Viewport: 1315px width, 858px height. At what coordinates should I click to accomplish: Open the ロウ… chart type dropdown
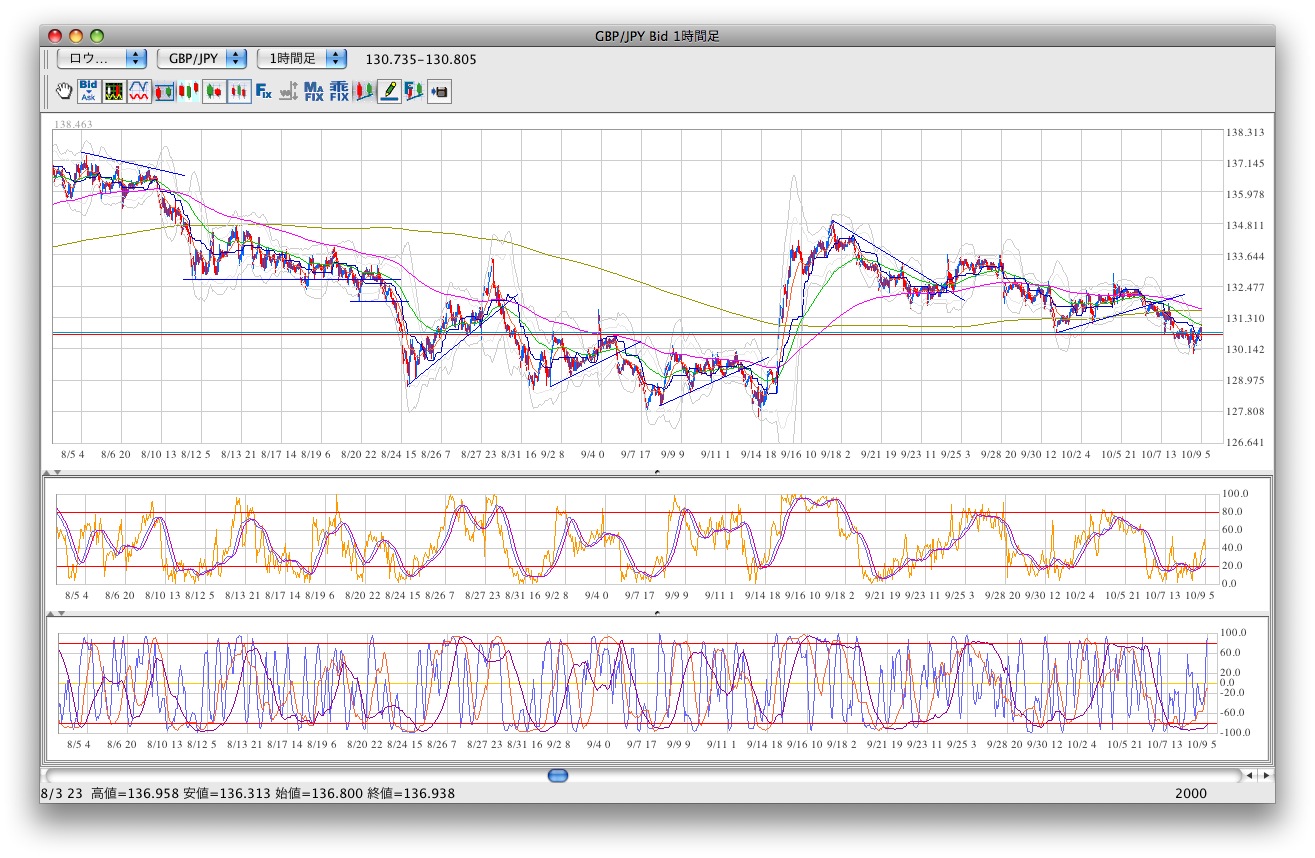(103, 59)
